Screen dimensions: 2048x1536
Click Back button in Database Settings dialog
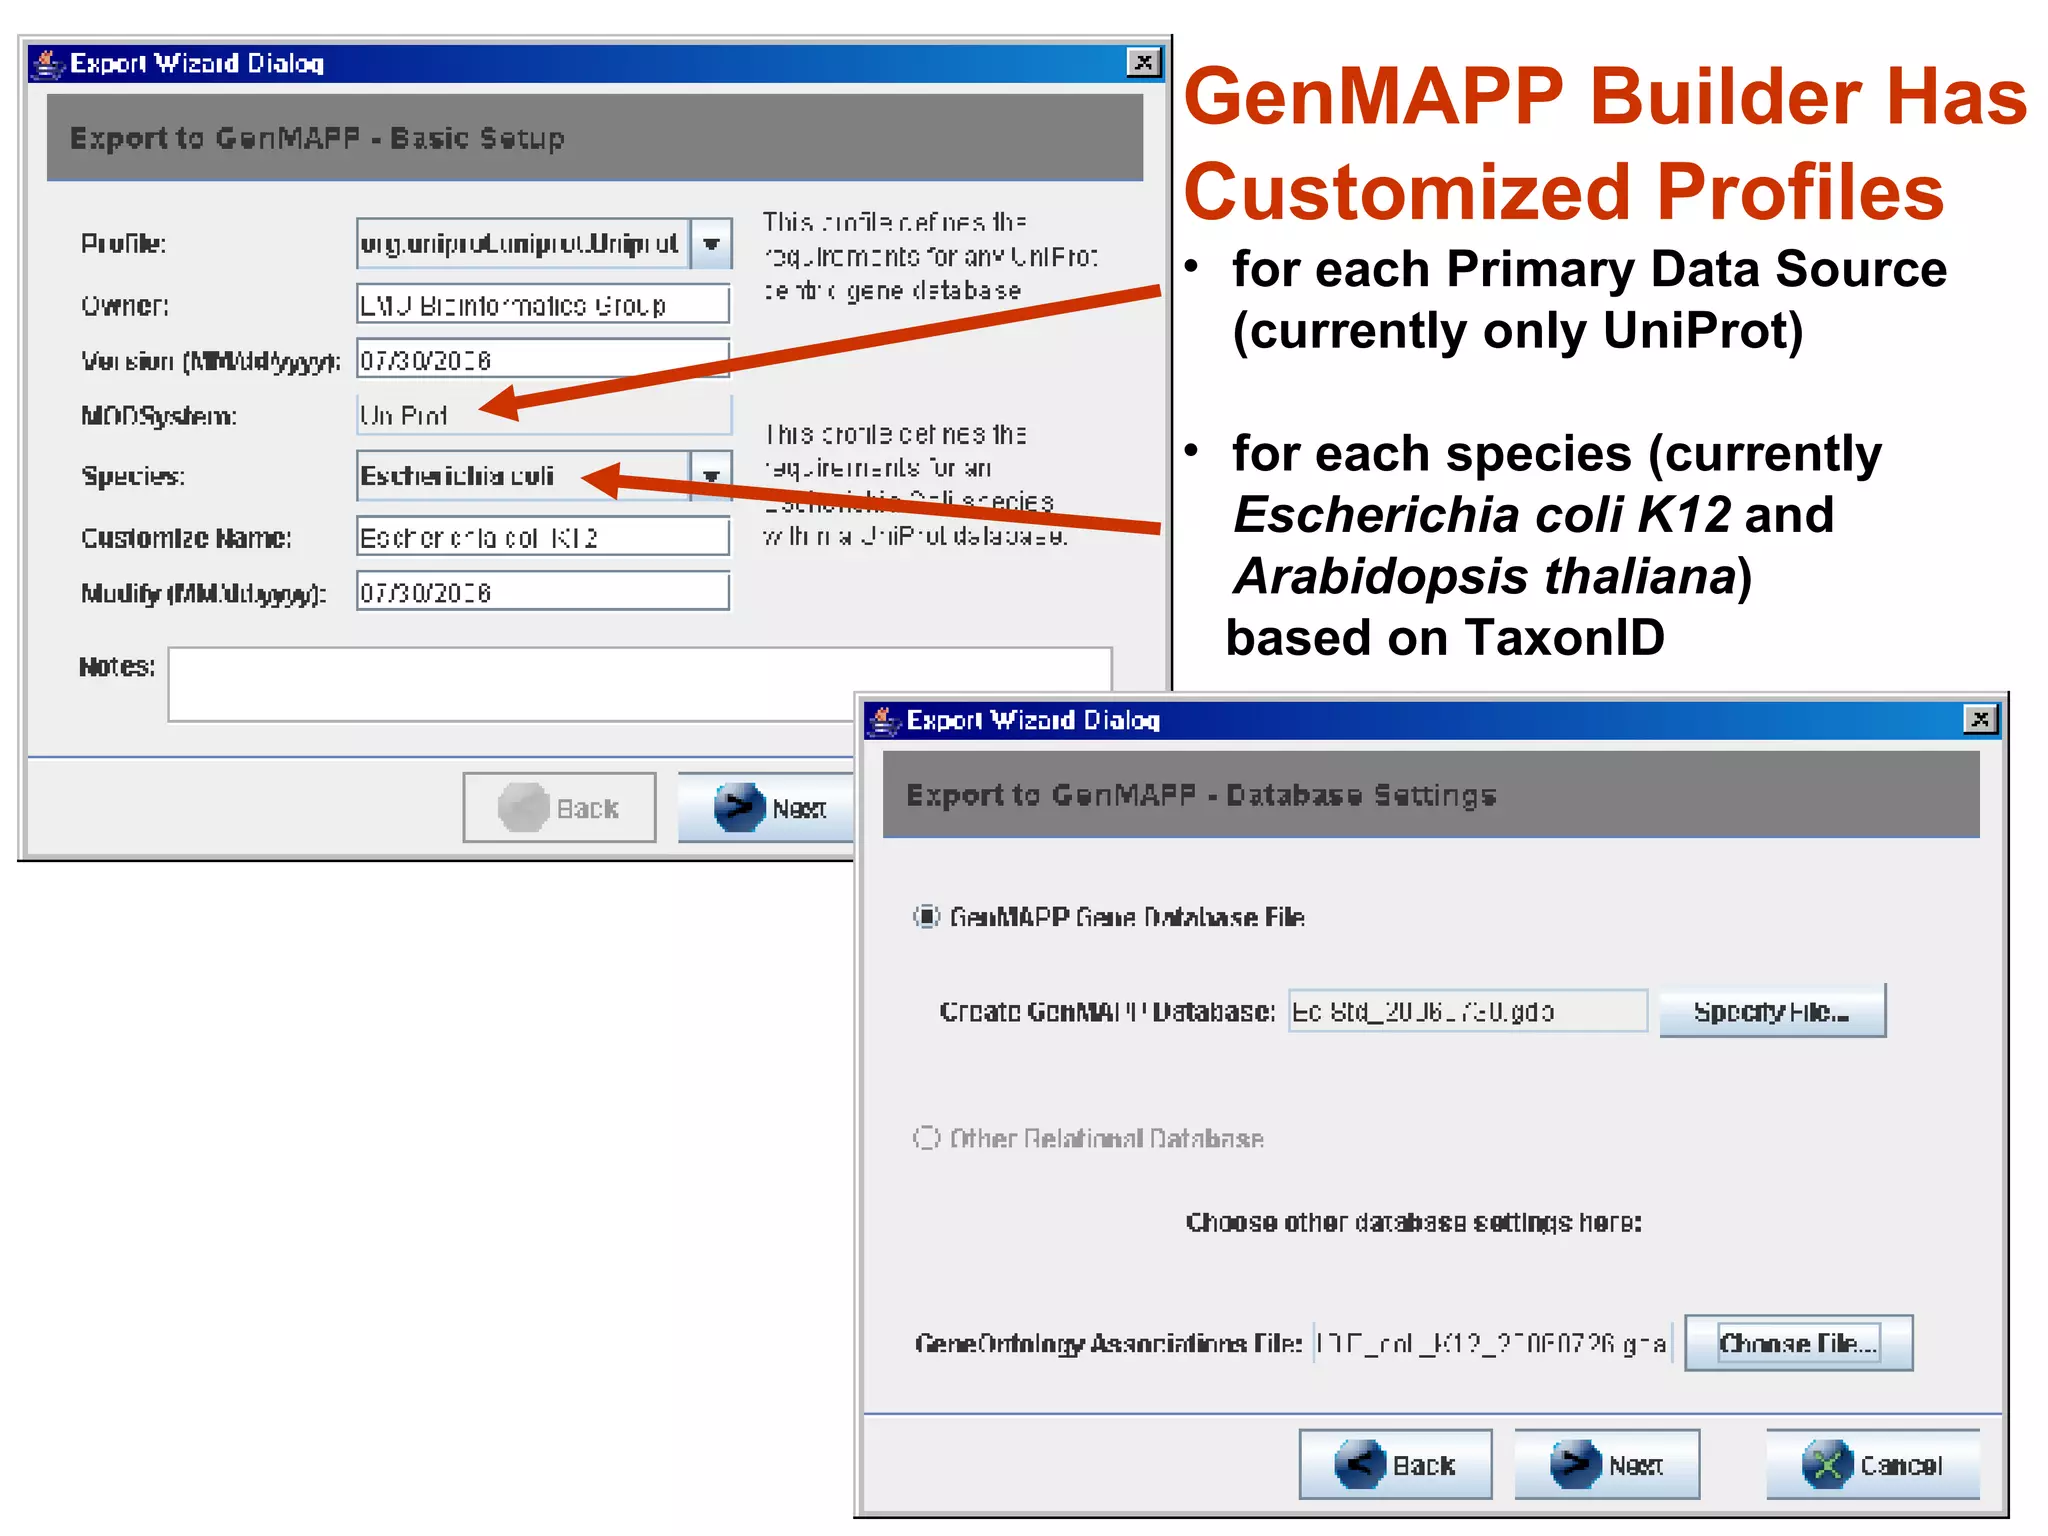pos(1395,1464)
